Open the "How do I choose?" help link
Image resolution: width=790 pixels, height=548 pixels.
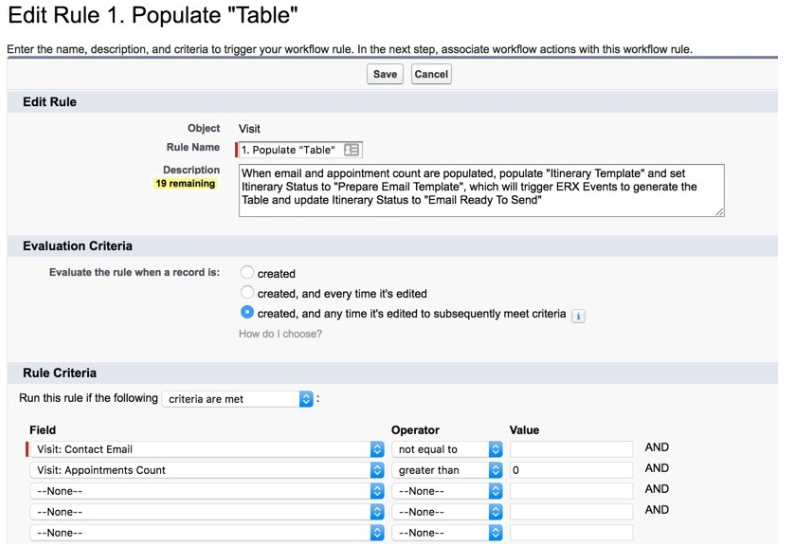click(x=280, y=333)
